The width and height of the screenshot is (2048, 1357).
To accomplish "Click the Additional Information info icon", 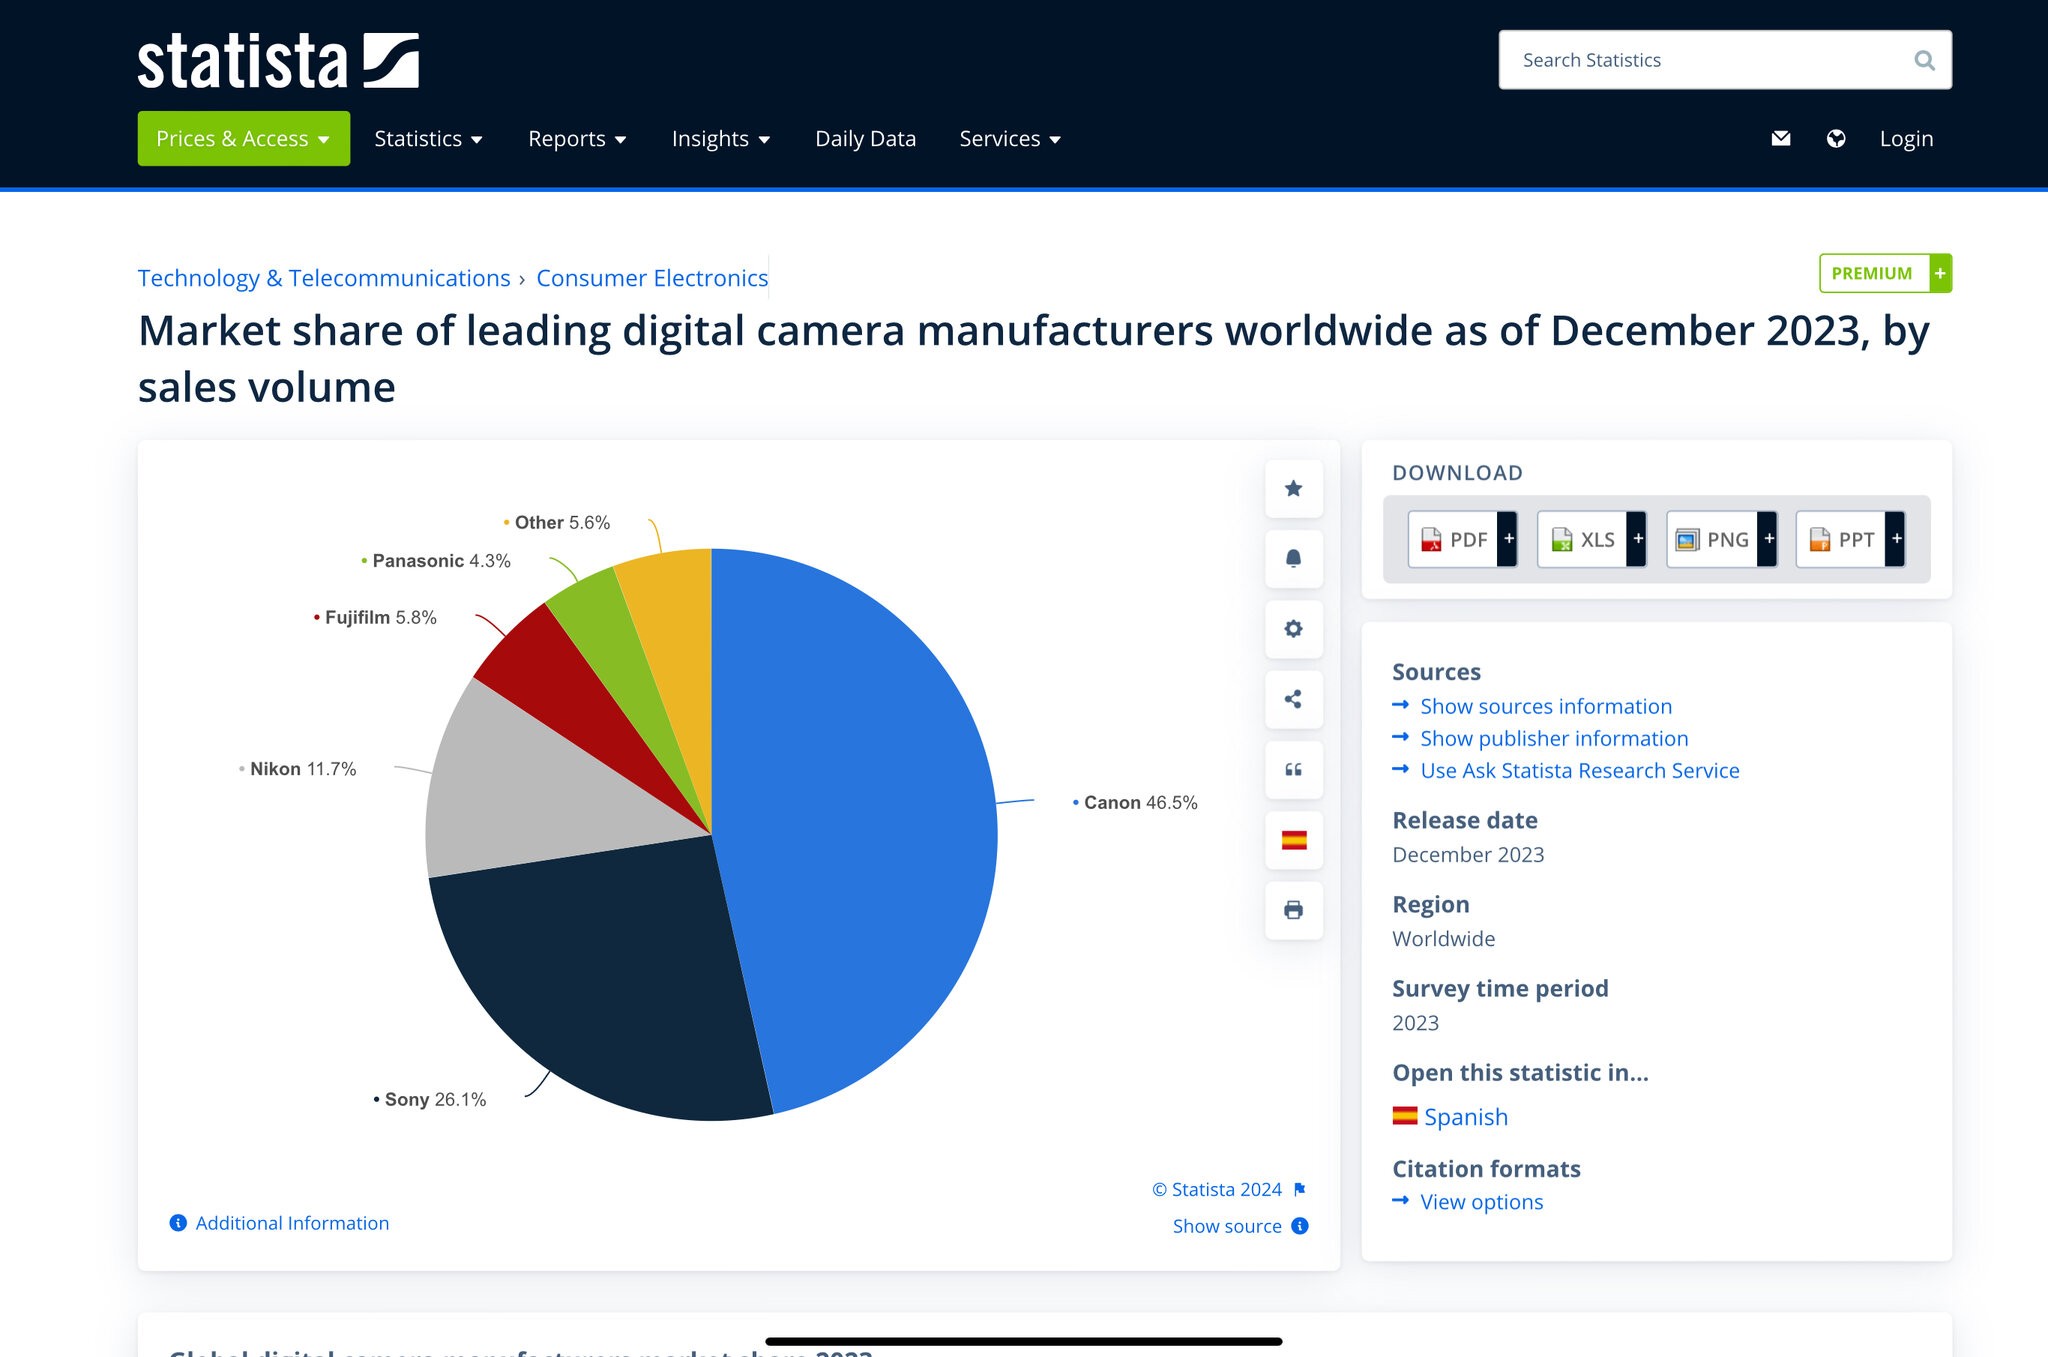I will 178,1223.
